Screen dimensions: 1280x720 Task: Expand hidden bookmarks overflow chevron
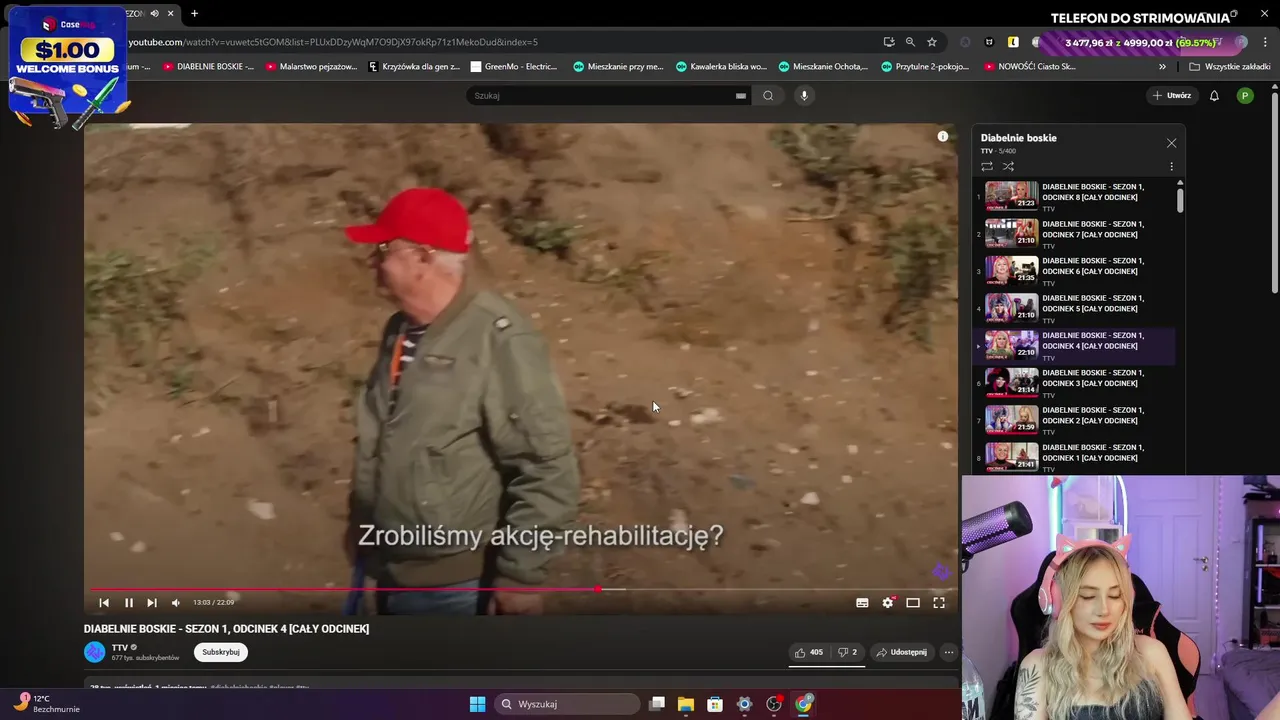(1162, 67)
